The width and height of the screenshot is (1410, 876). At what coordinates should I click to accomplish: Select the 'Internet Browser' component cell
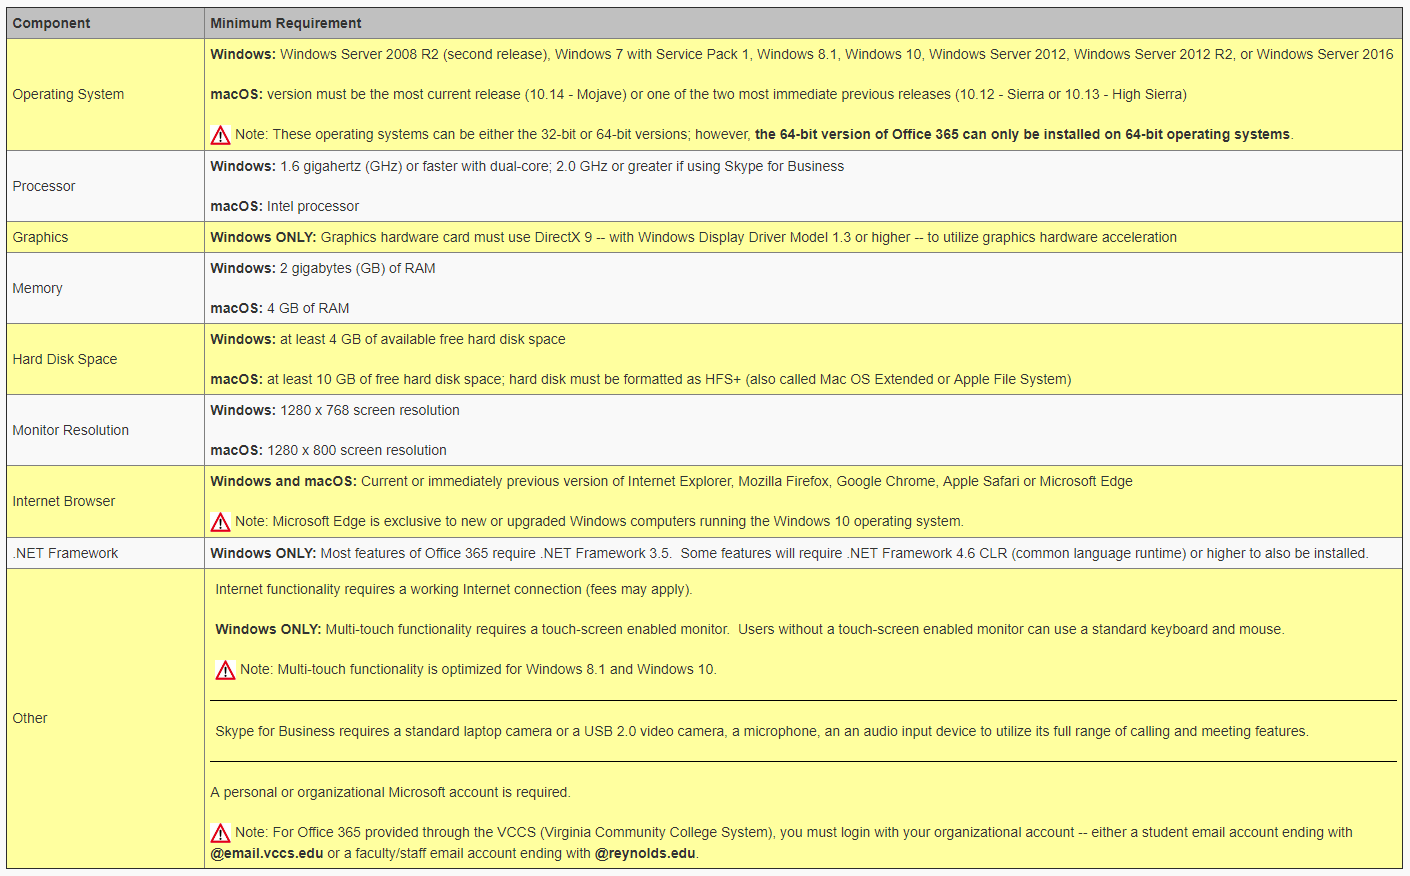tap(105, 501)
